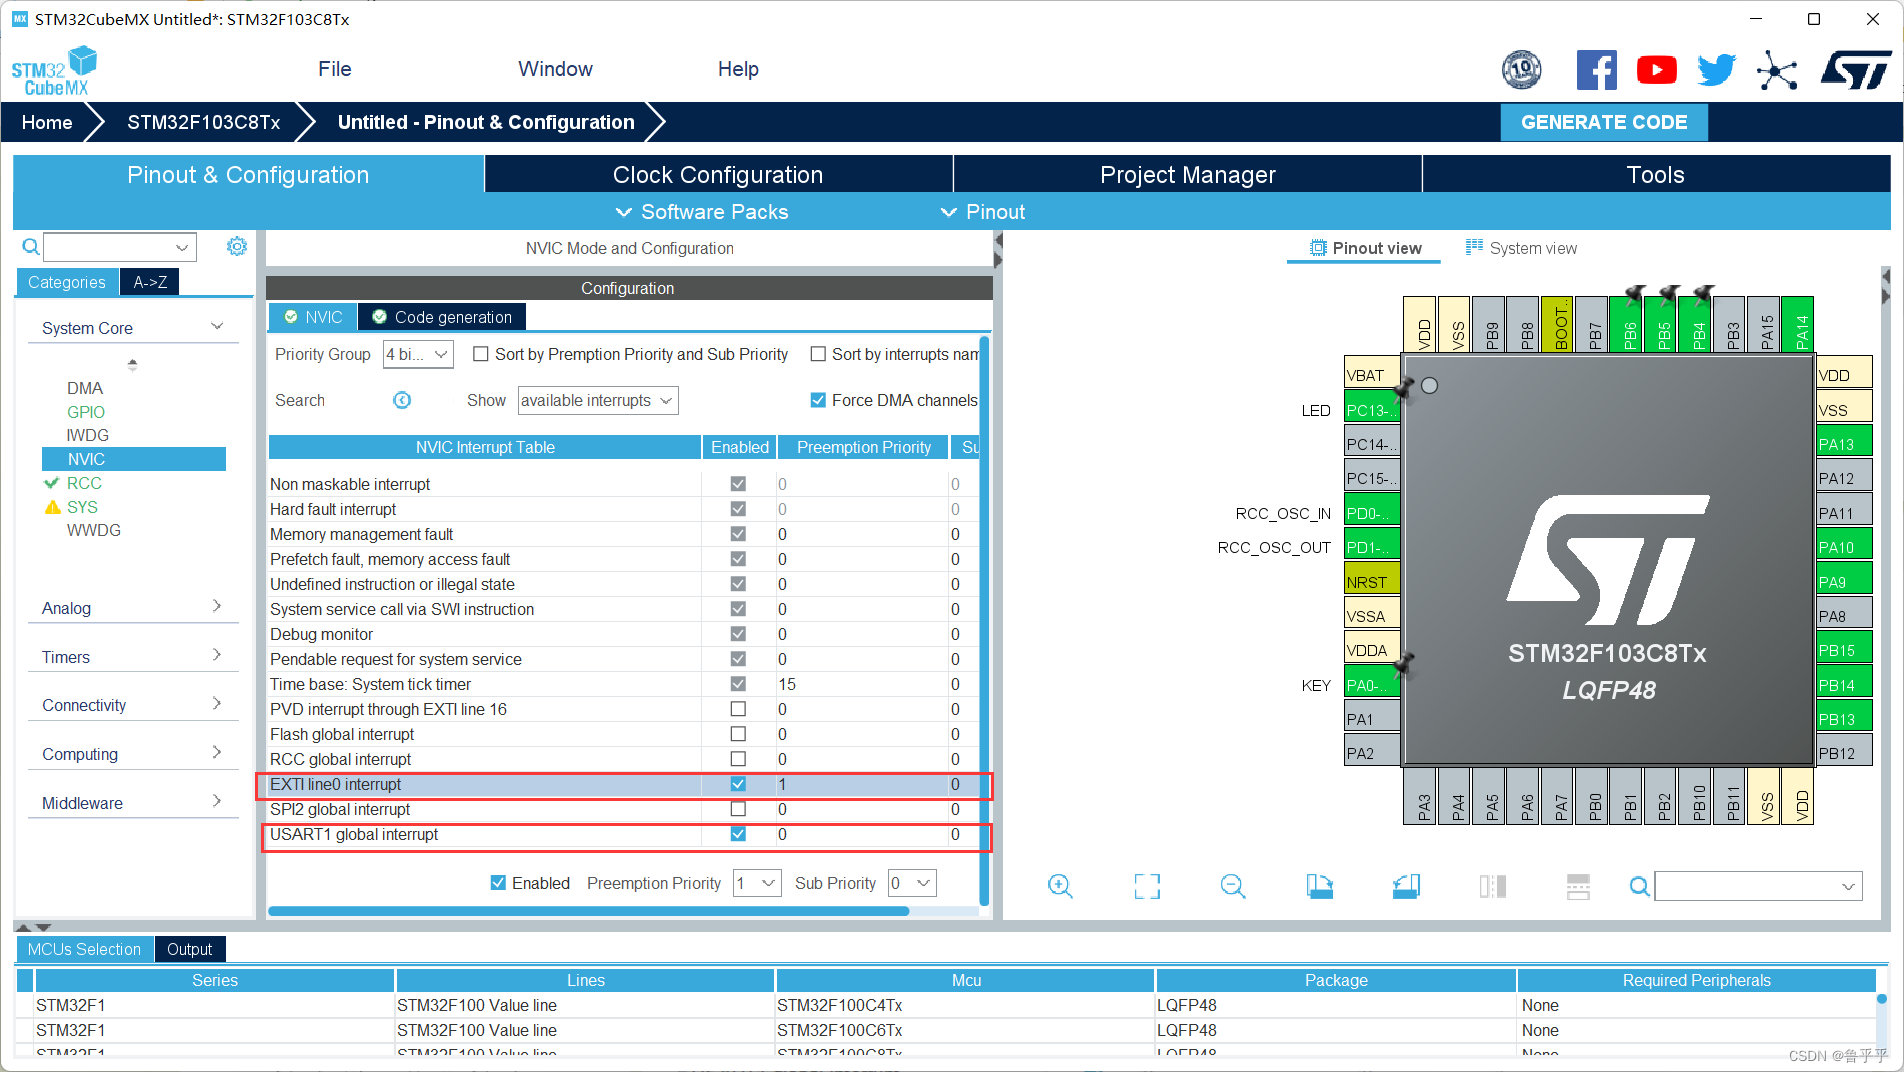The height and width of the screenshot is (1072, 1904).
Task: Click the category search combo box
Action: 120,246
